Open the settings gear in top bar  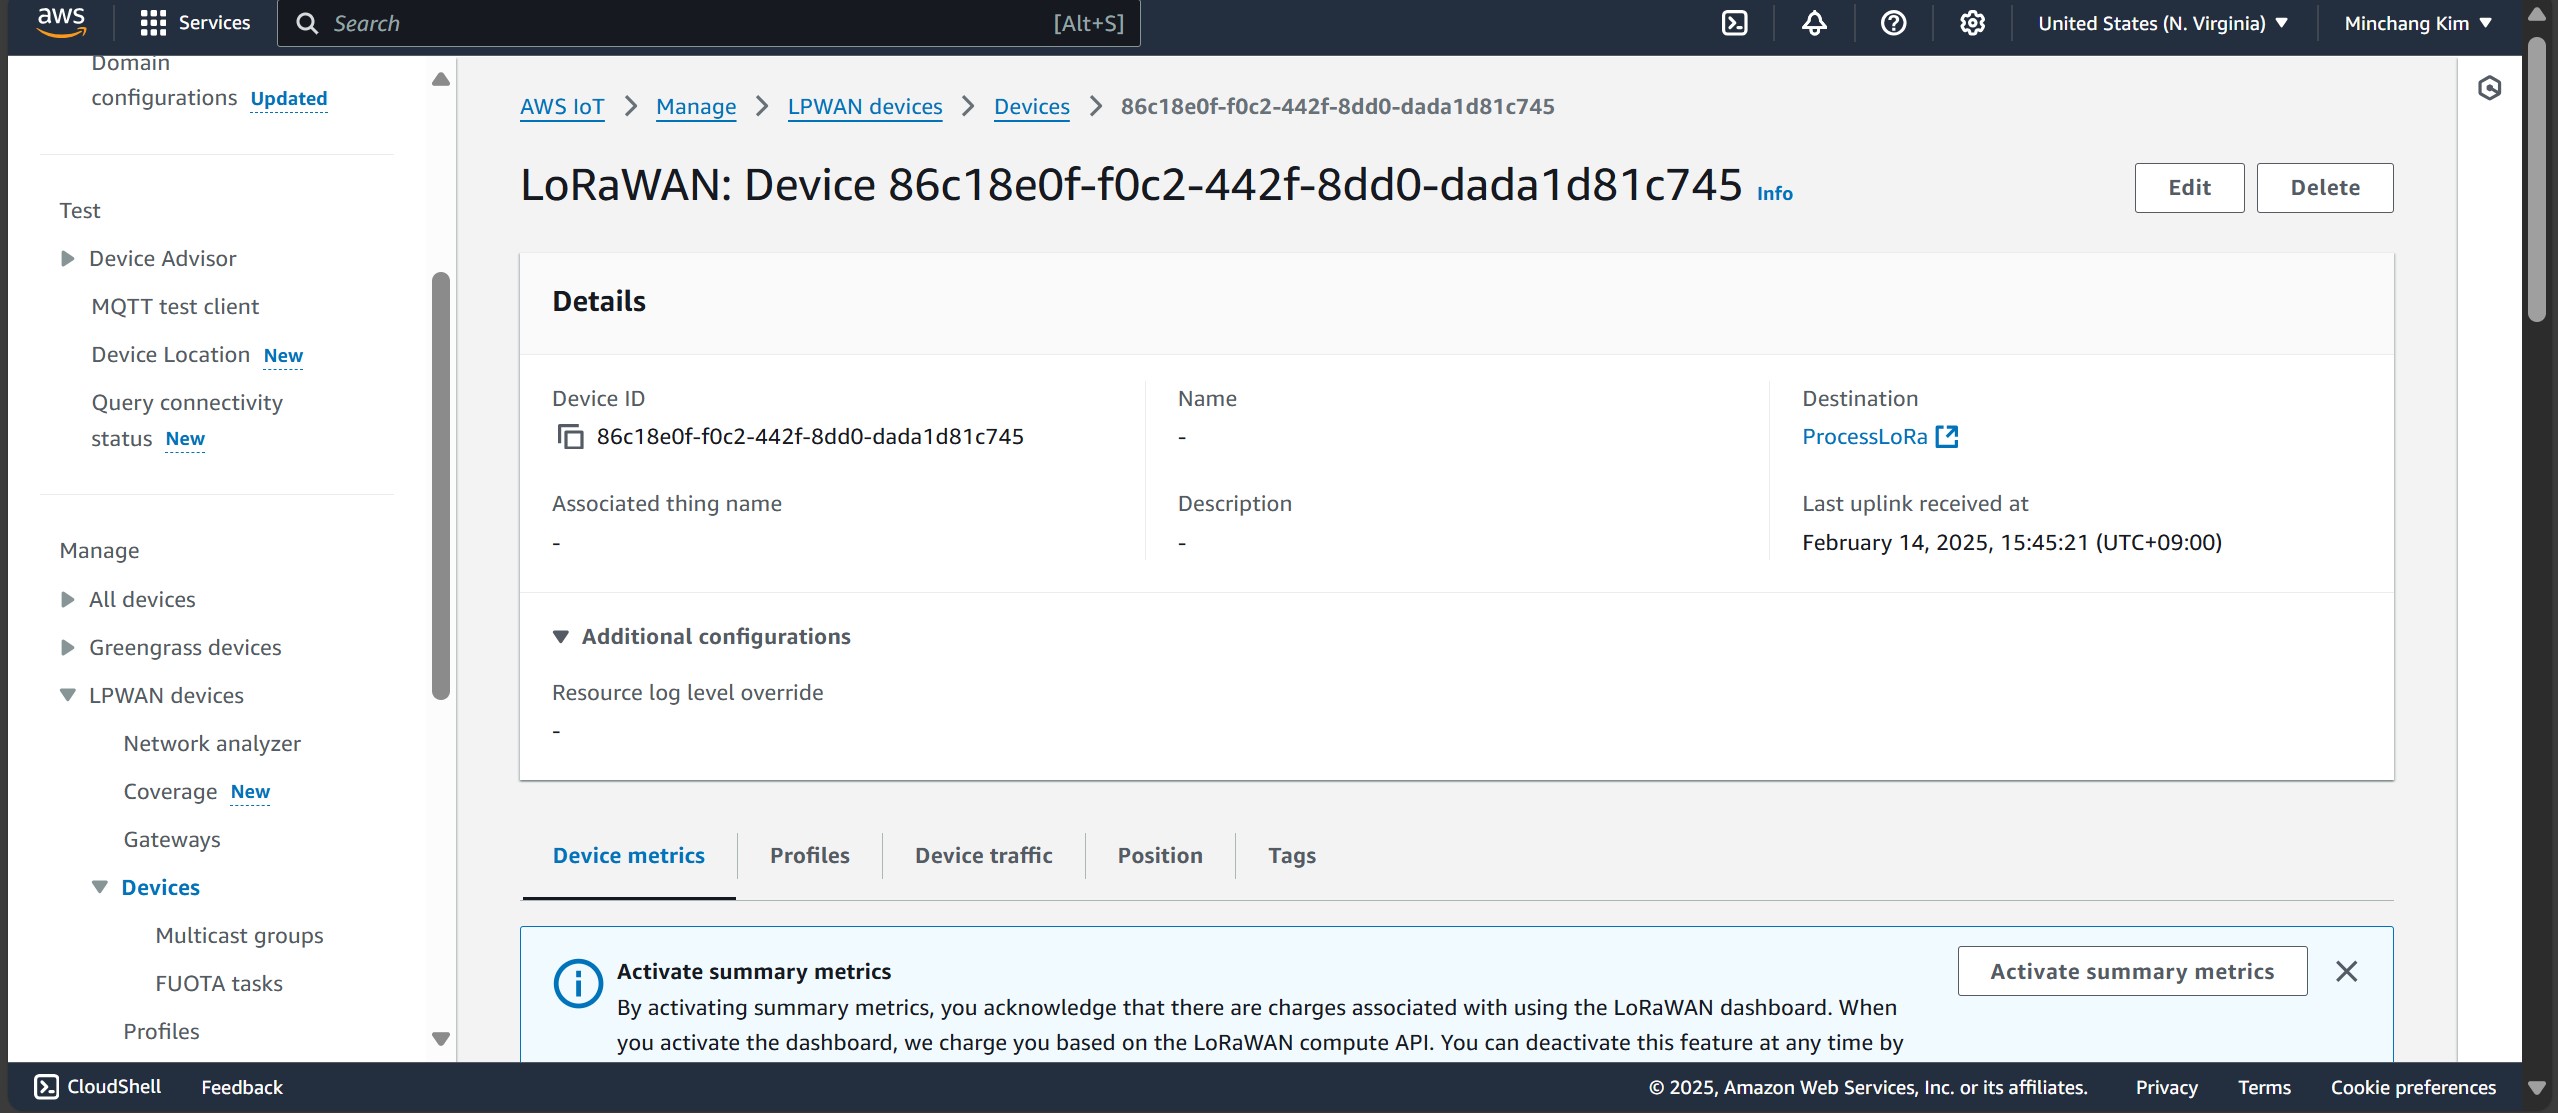pos(1972,23)
